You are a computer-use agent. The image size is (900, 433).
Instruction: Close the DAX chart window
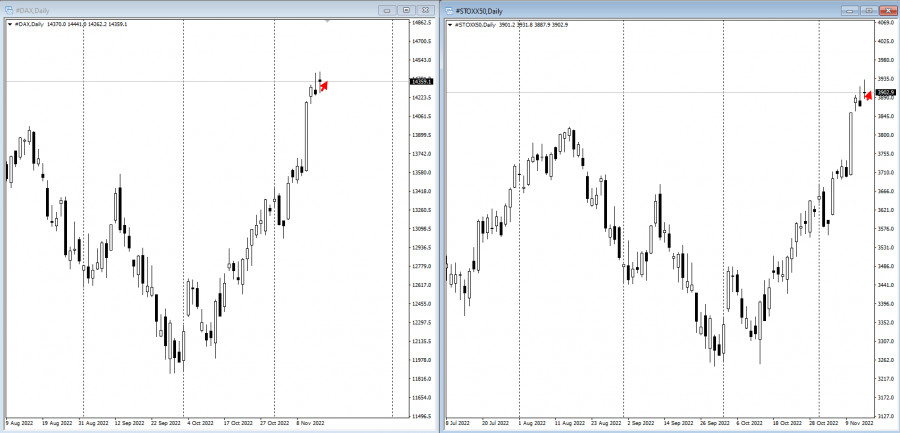click(x=424, y=10)
